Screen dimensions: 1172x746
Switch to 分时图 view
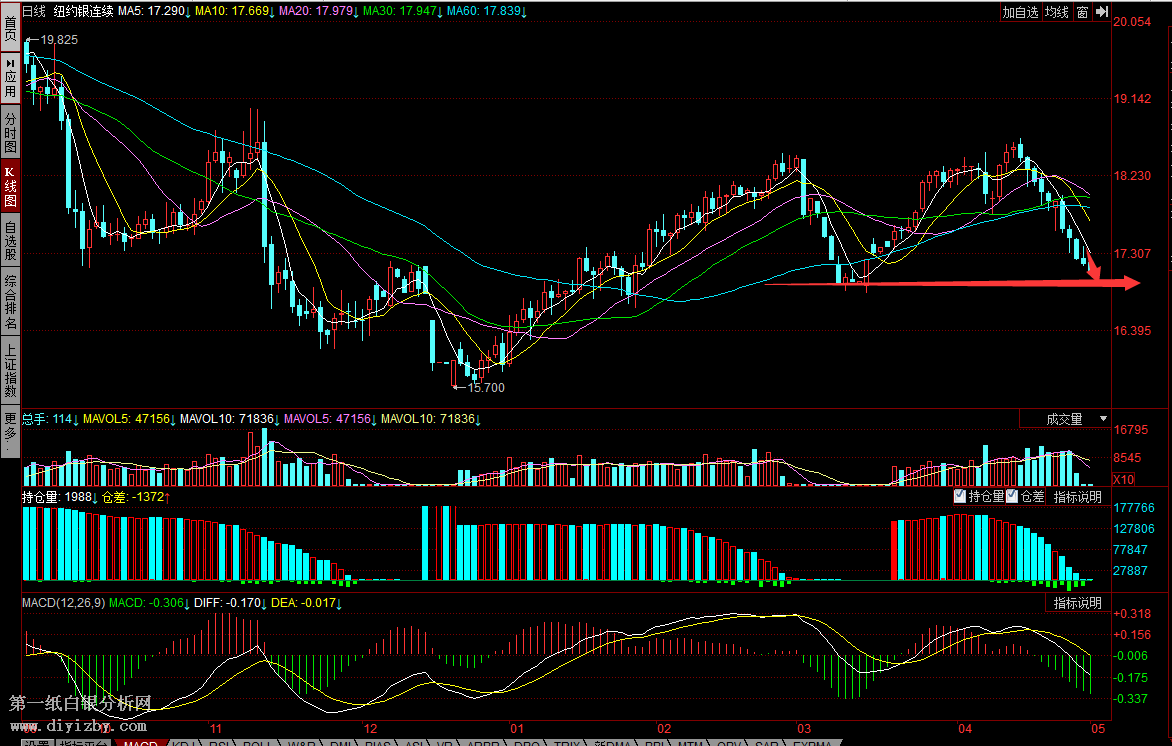coord(10,130)
